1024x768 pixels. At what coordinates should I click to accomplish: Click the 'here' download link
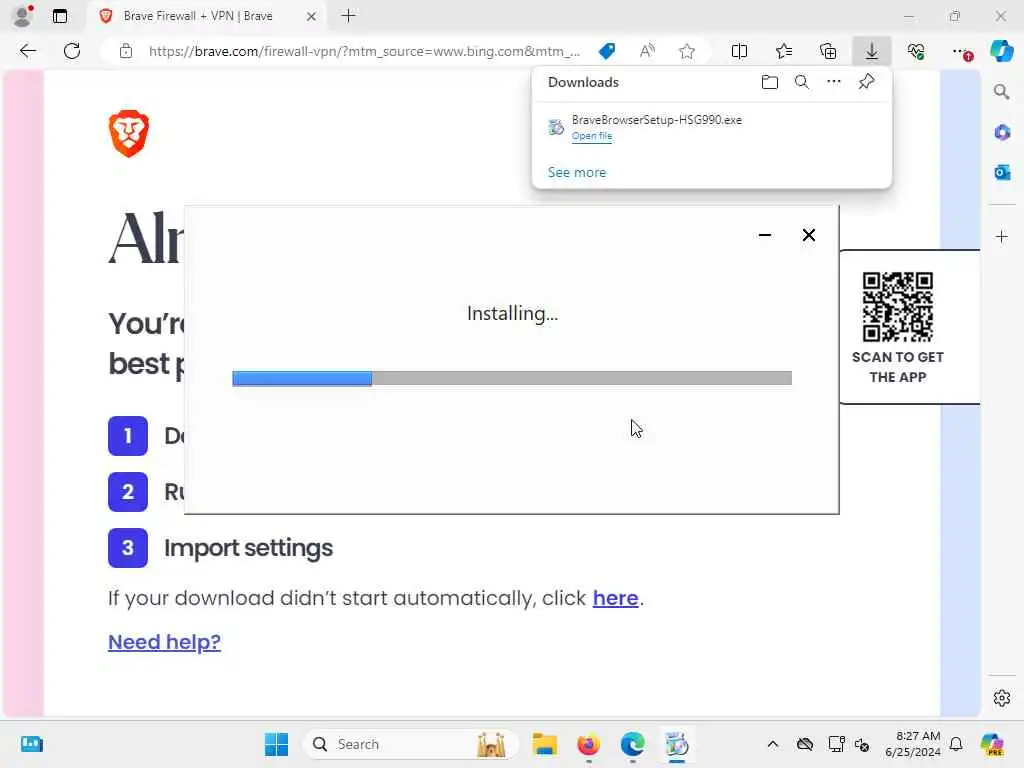point(615,598)
